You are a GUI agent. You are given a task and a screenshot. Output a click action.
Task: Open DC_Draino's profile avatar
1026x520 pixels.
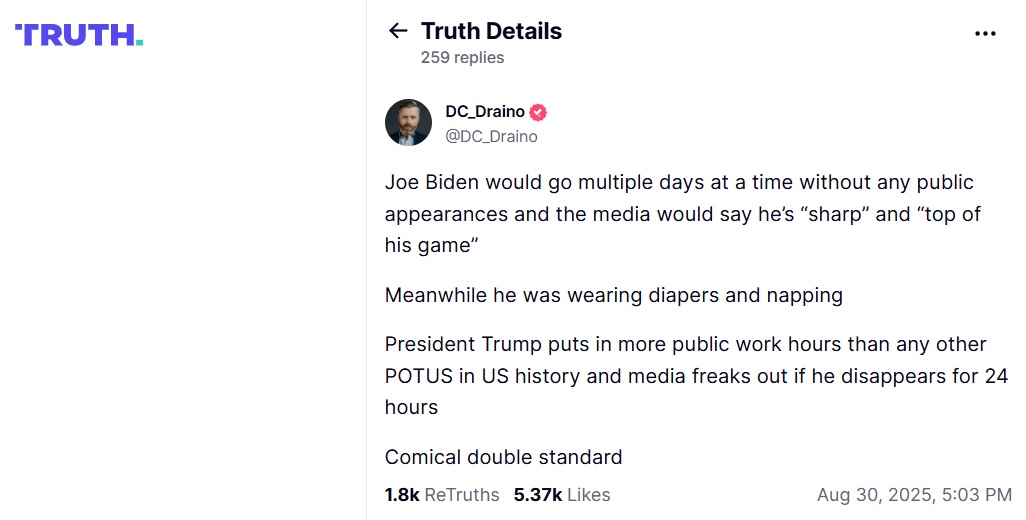click(x=408, y=122)
